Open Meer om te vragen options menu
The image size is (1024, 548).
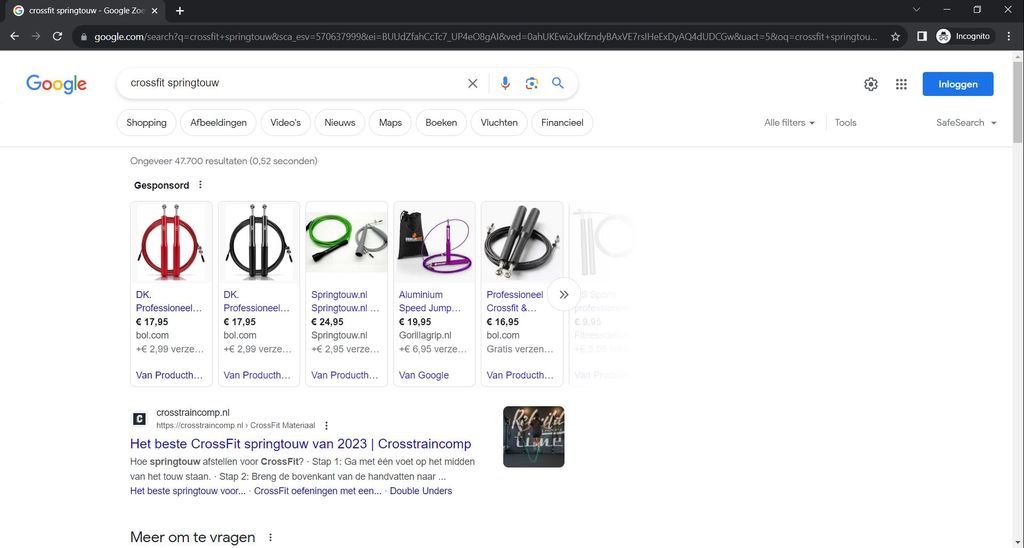(270, 538)
